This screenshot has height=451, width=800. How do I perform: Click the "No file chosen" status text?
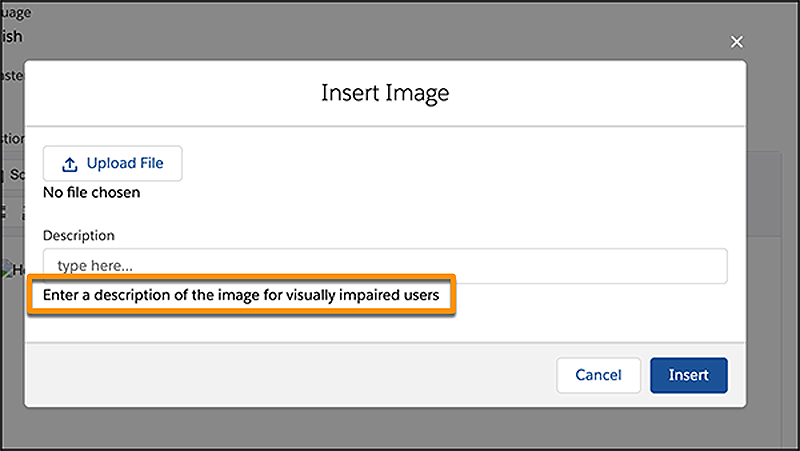[91, 192]
